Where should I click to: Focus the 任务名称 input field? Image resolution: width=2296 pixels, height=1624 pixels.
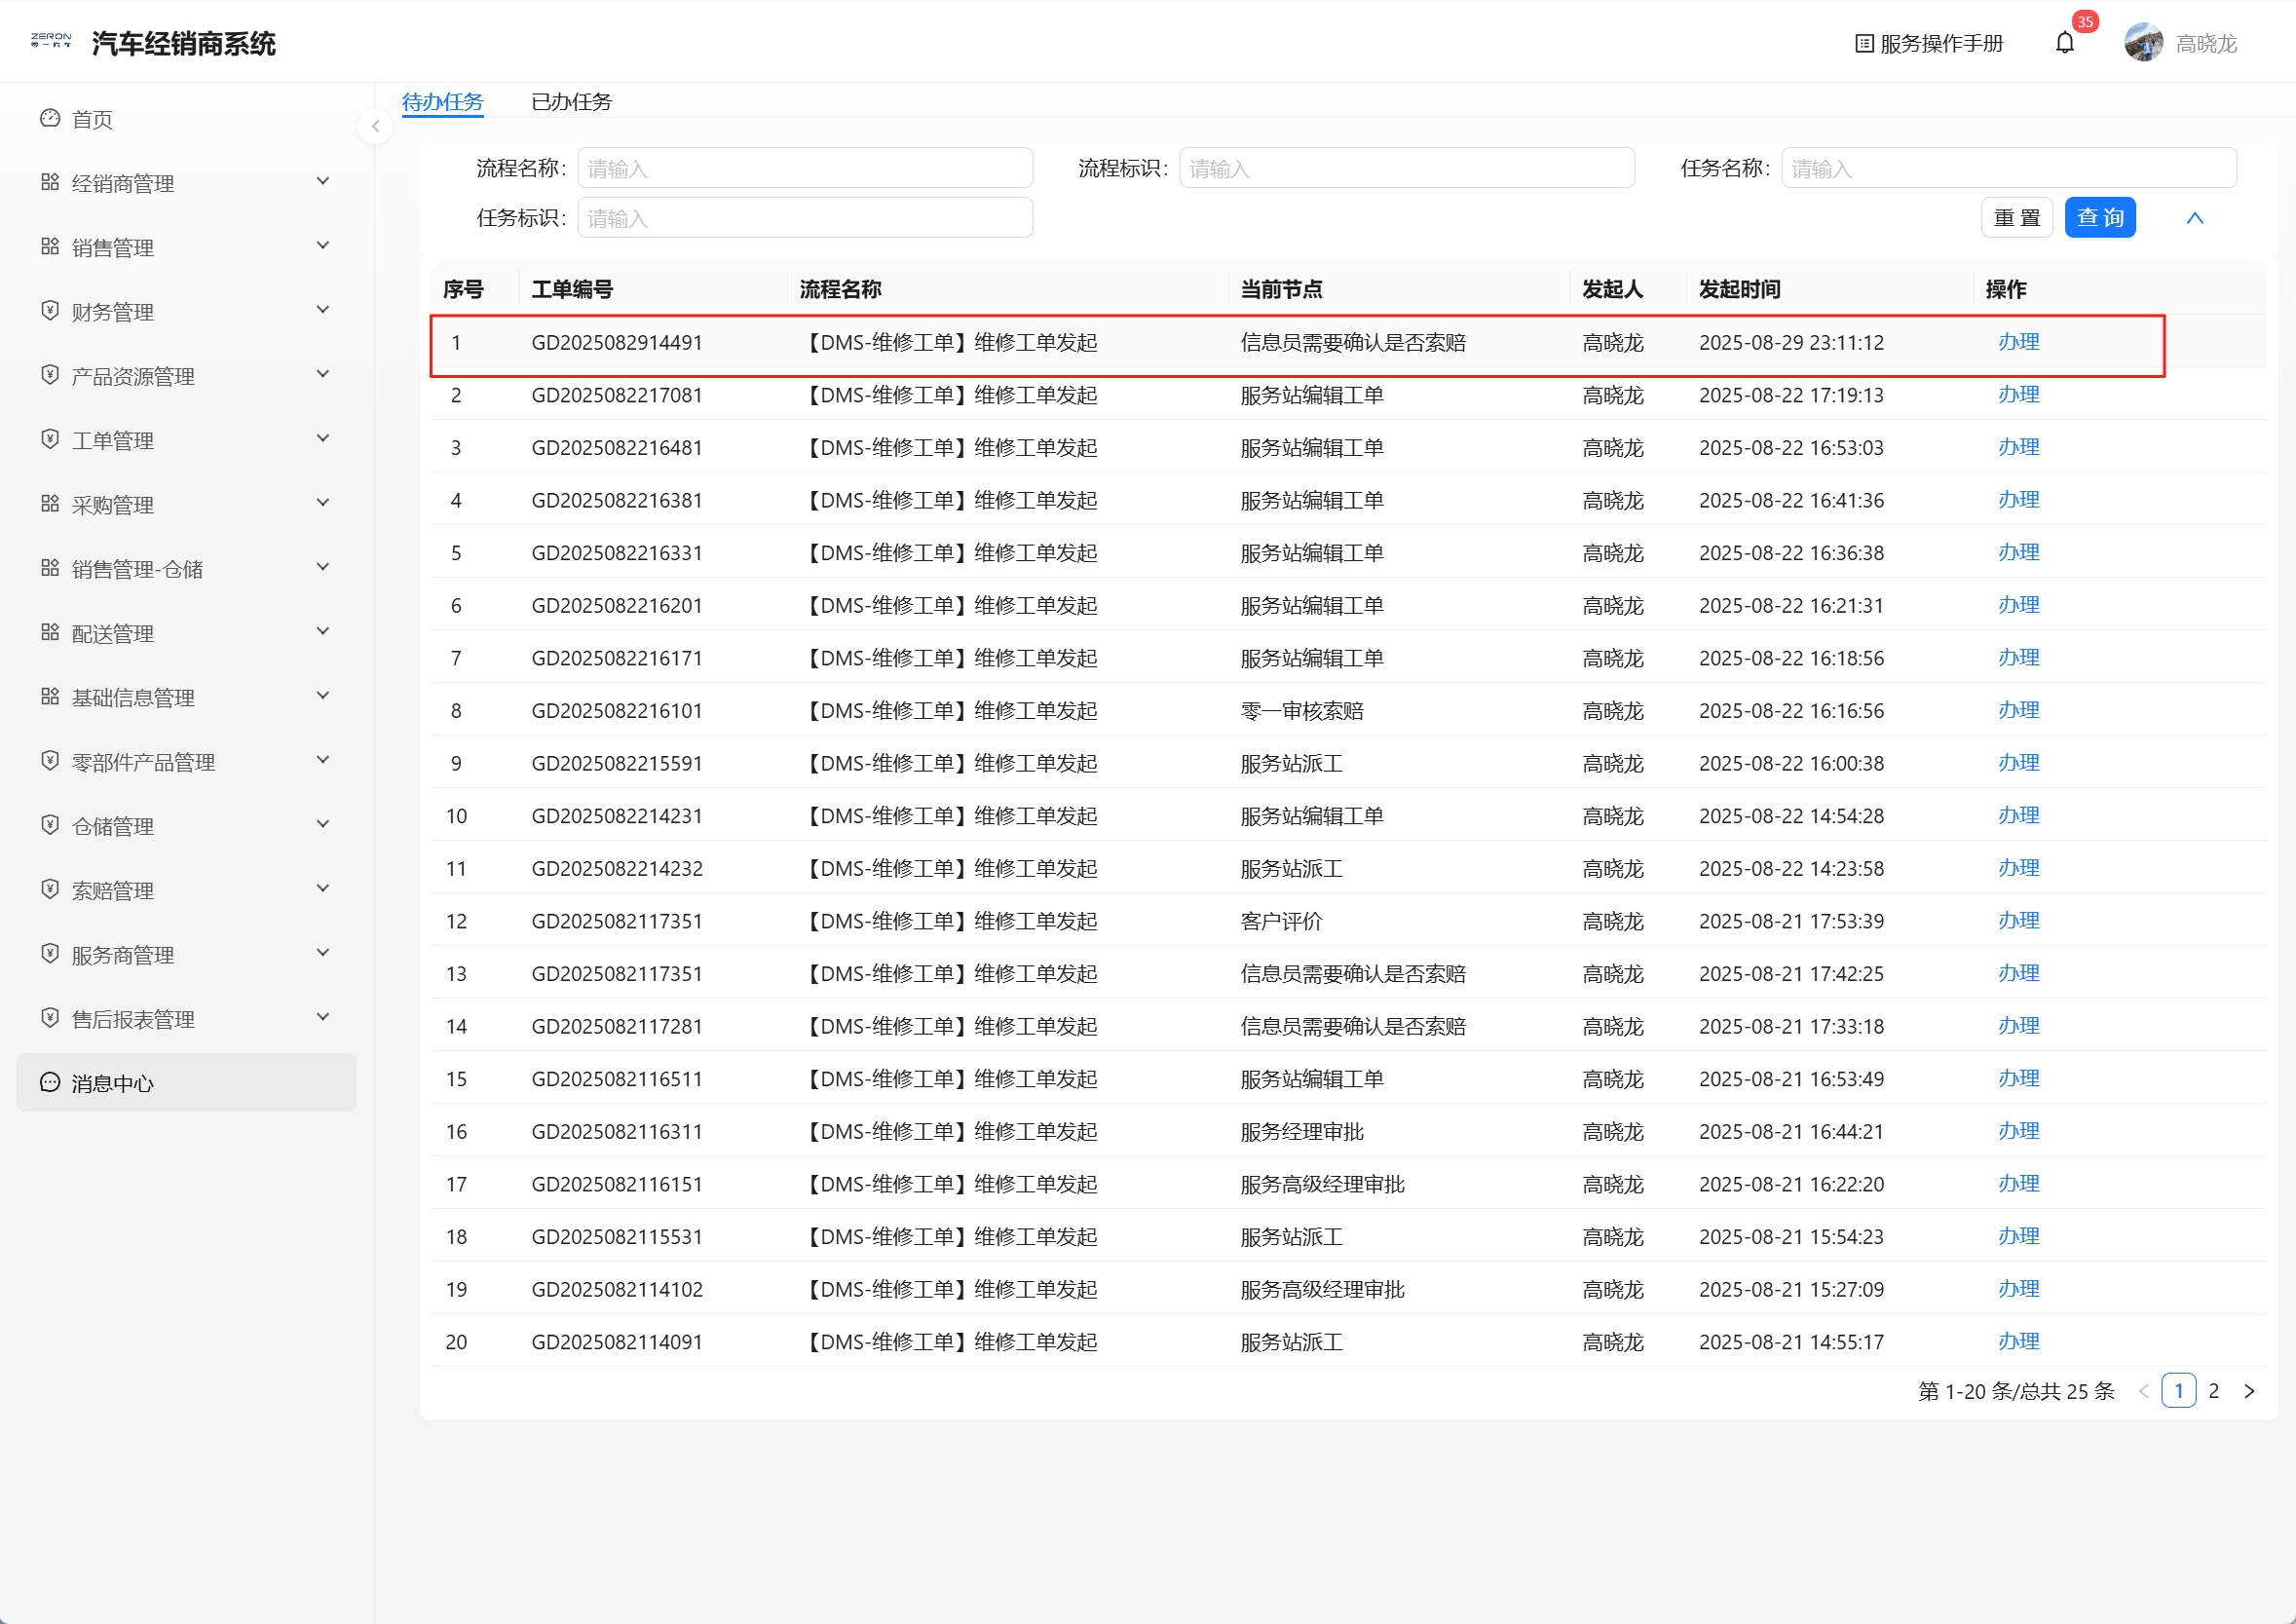pyautogui.click(x=2009, y=168)
